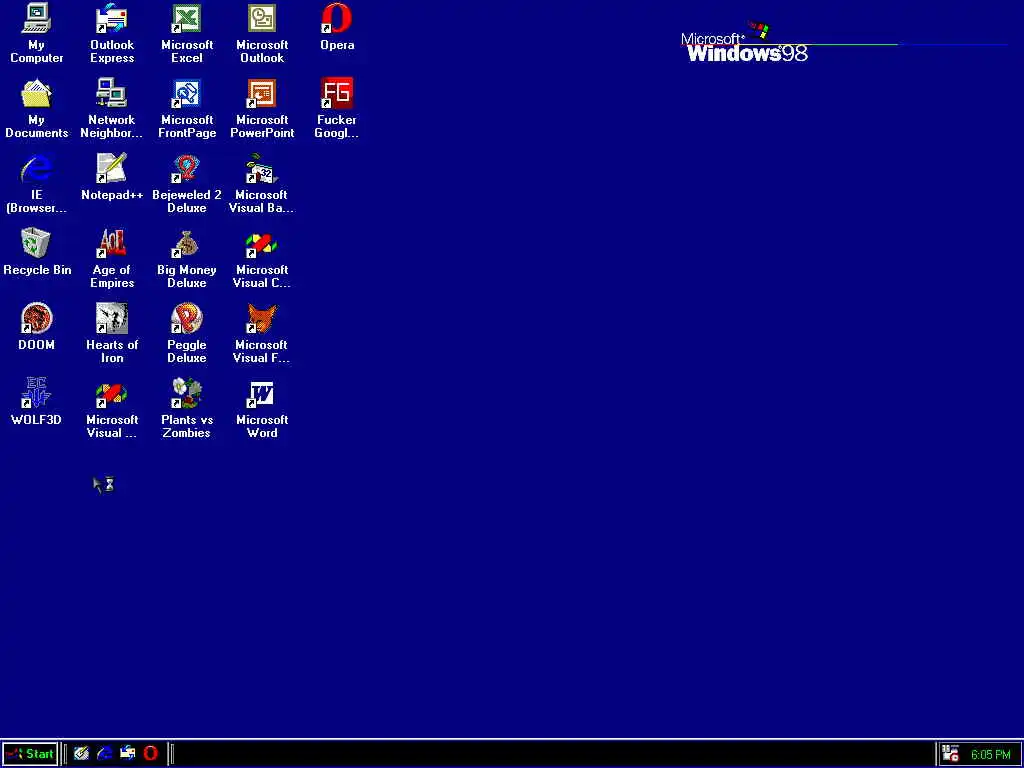Launch Outlook Express from Quick Launch
This screenshot has width=1024, height=768.
[x=127, y=754]
